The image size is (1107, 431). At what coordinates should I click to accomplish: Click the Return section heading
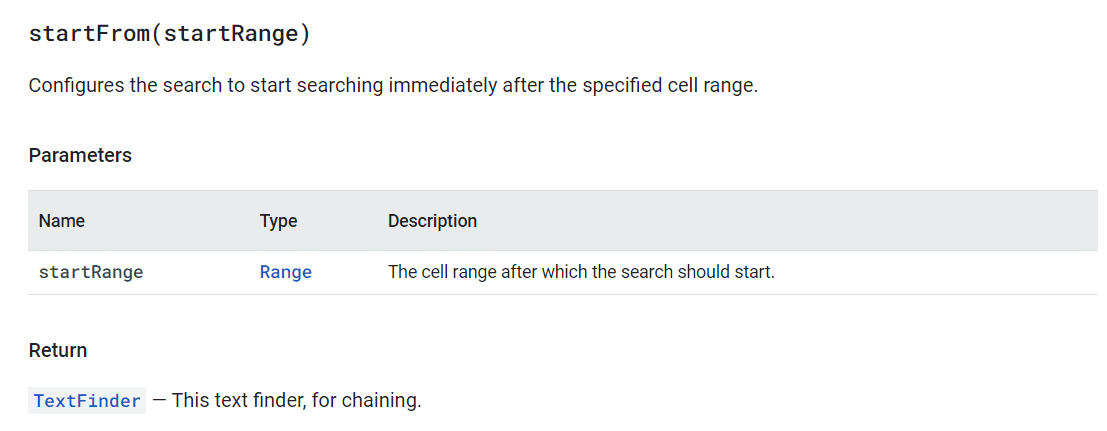(58, 350)
